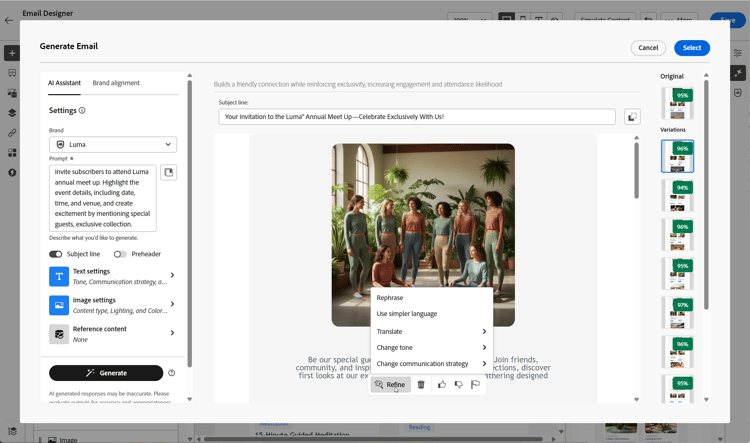The width and height of the screenshot is (750, 443).
Task: Click the scroll down arrow of email preview
Action: 636,399
